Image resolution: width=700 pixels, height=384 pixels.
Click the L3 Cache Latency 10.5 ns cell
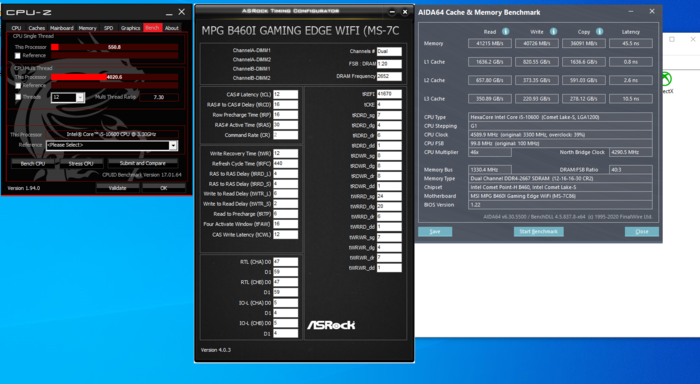pyautogui.click(x=630, y=99)
